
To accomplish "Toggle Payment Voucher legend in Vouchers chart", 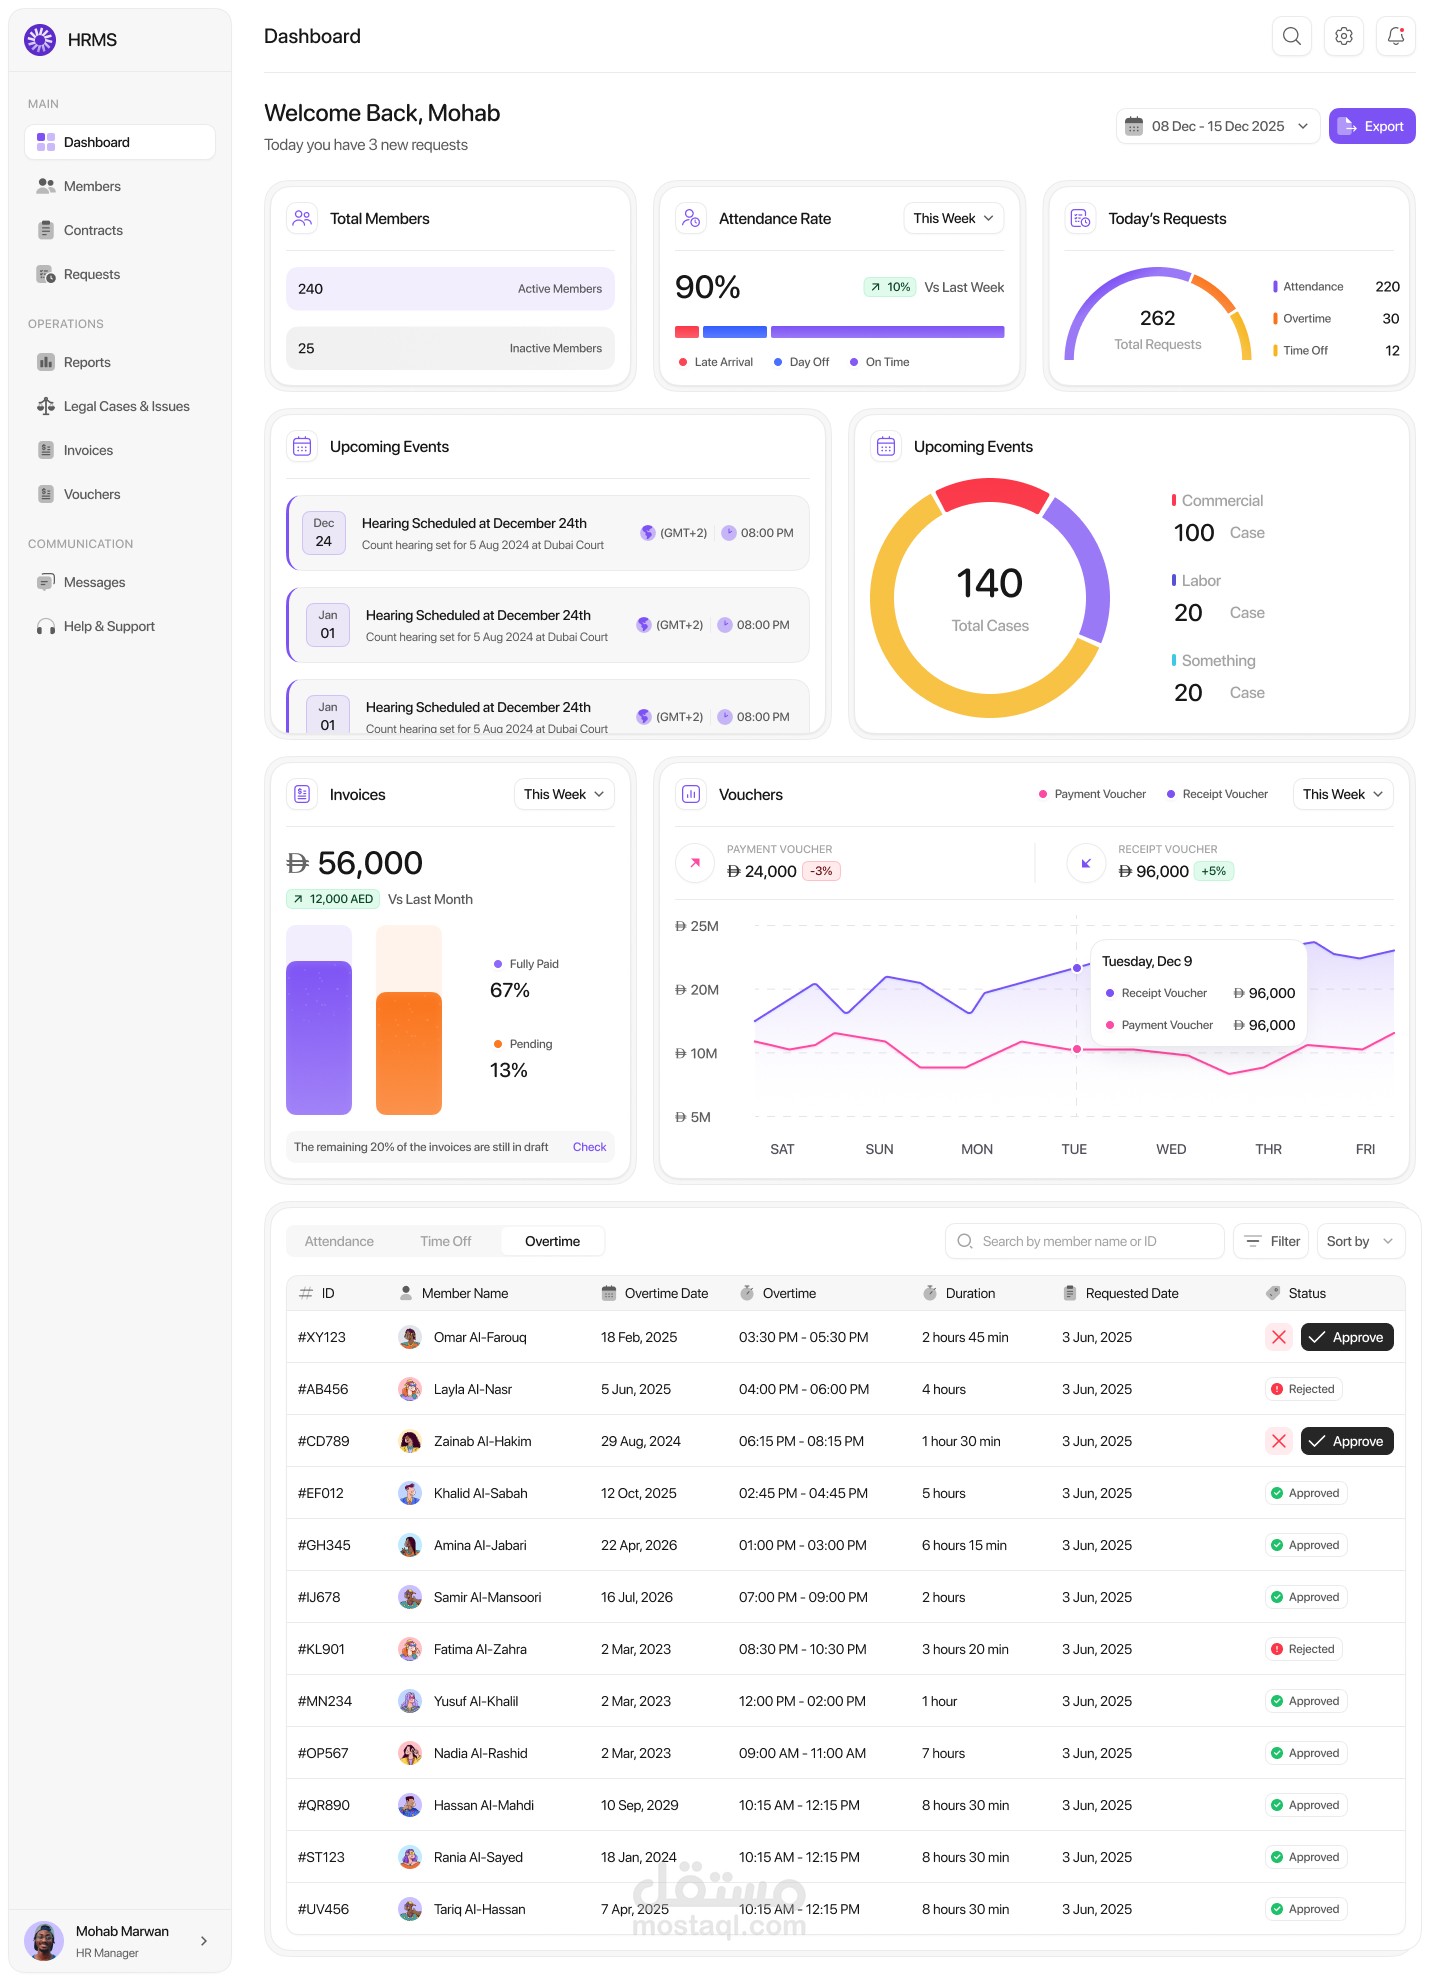I will [x=1093, y=794].
